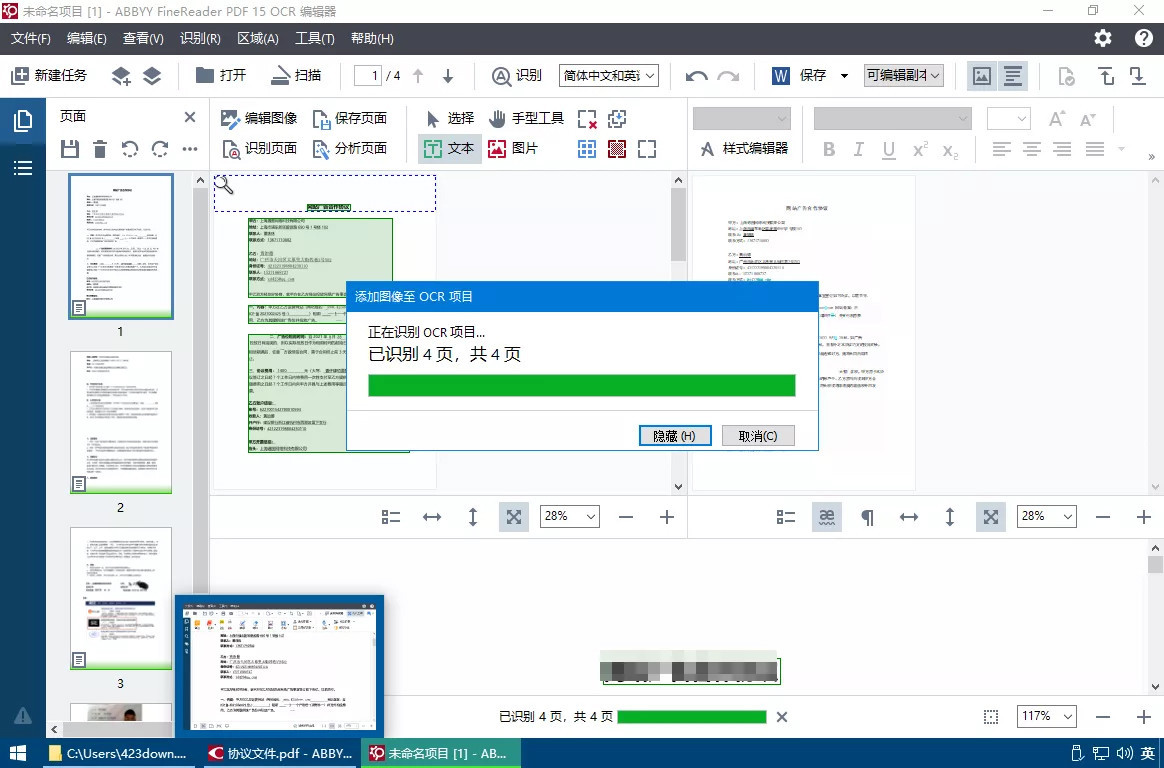The width and height of the screenshot is (1164, 768).
Task: Open the 可编辑副本 layout dropdown
Action: coord(903,76)
